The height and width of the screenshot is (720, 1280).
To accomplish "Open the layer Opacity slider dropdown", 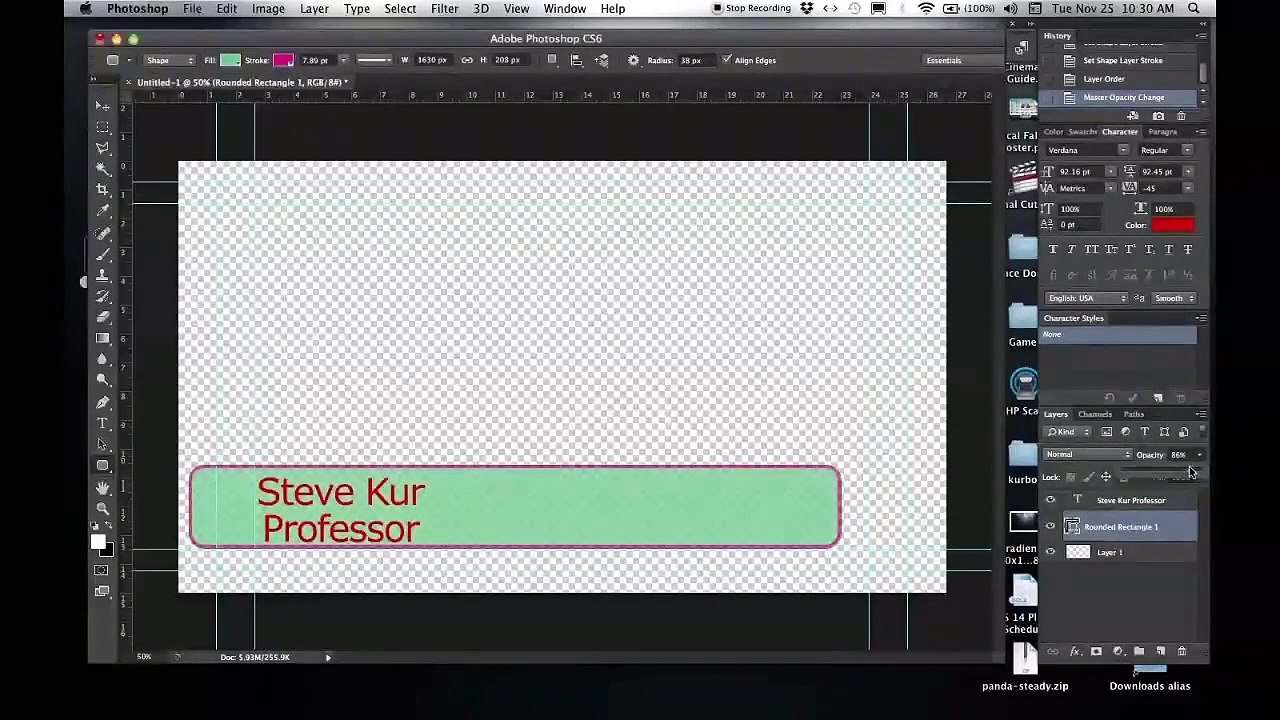I will (1199, 455).
